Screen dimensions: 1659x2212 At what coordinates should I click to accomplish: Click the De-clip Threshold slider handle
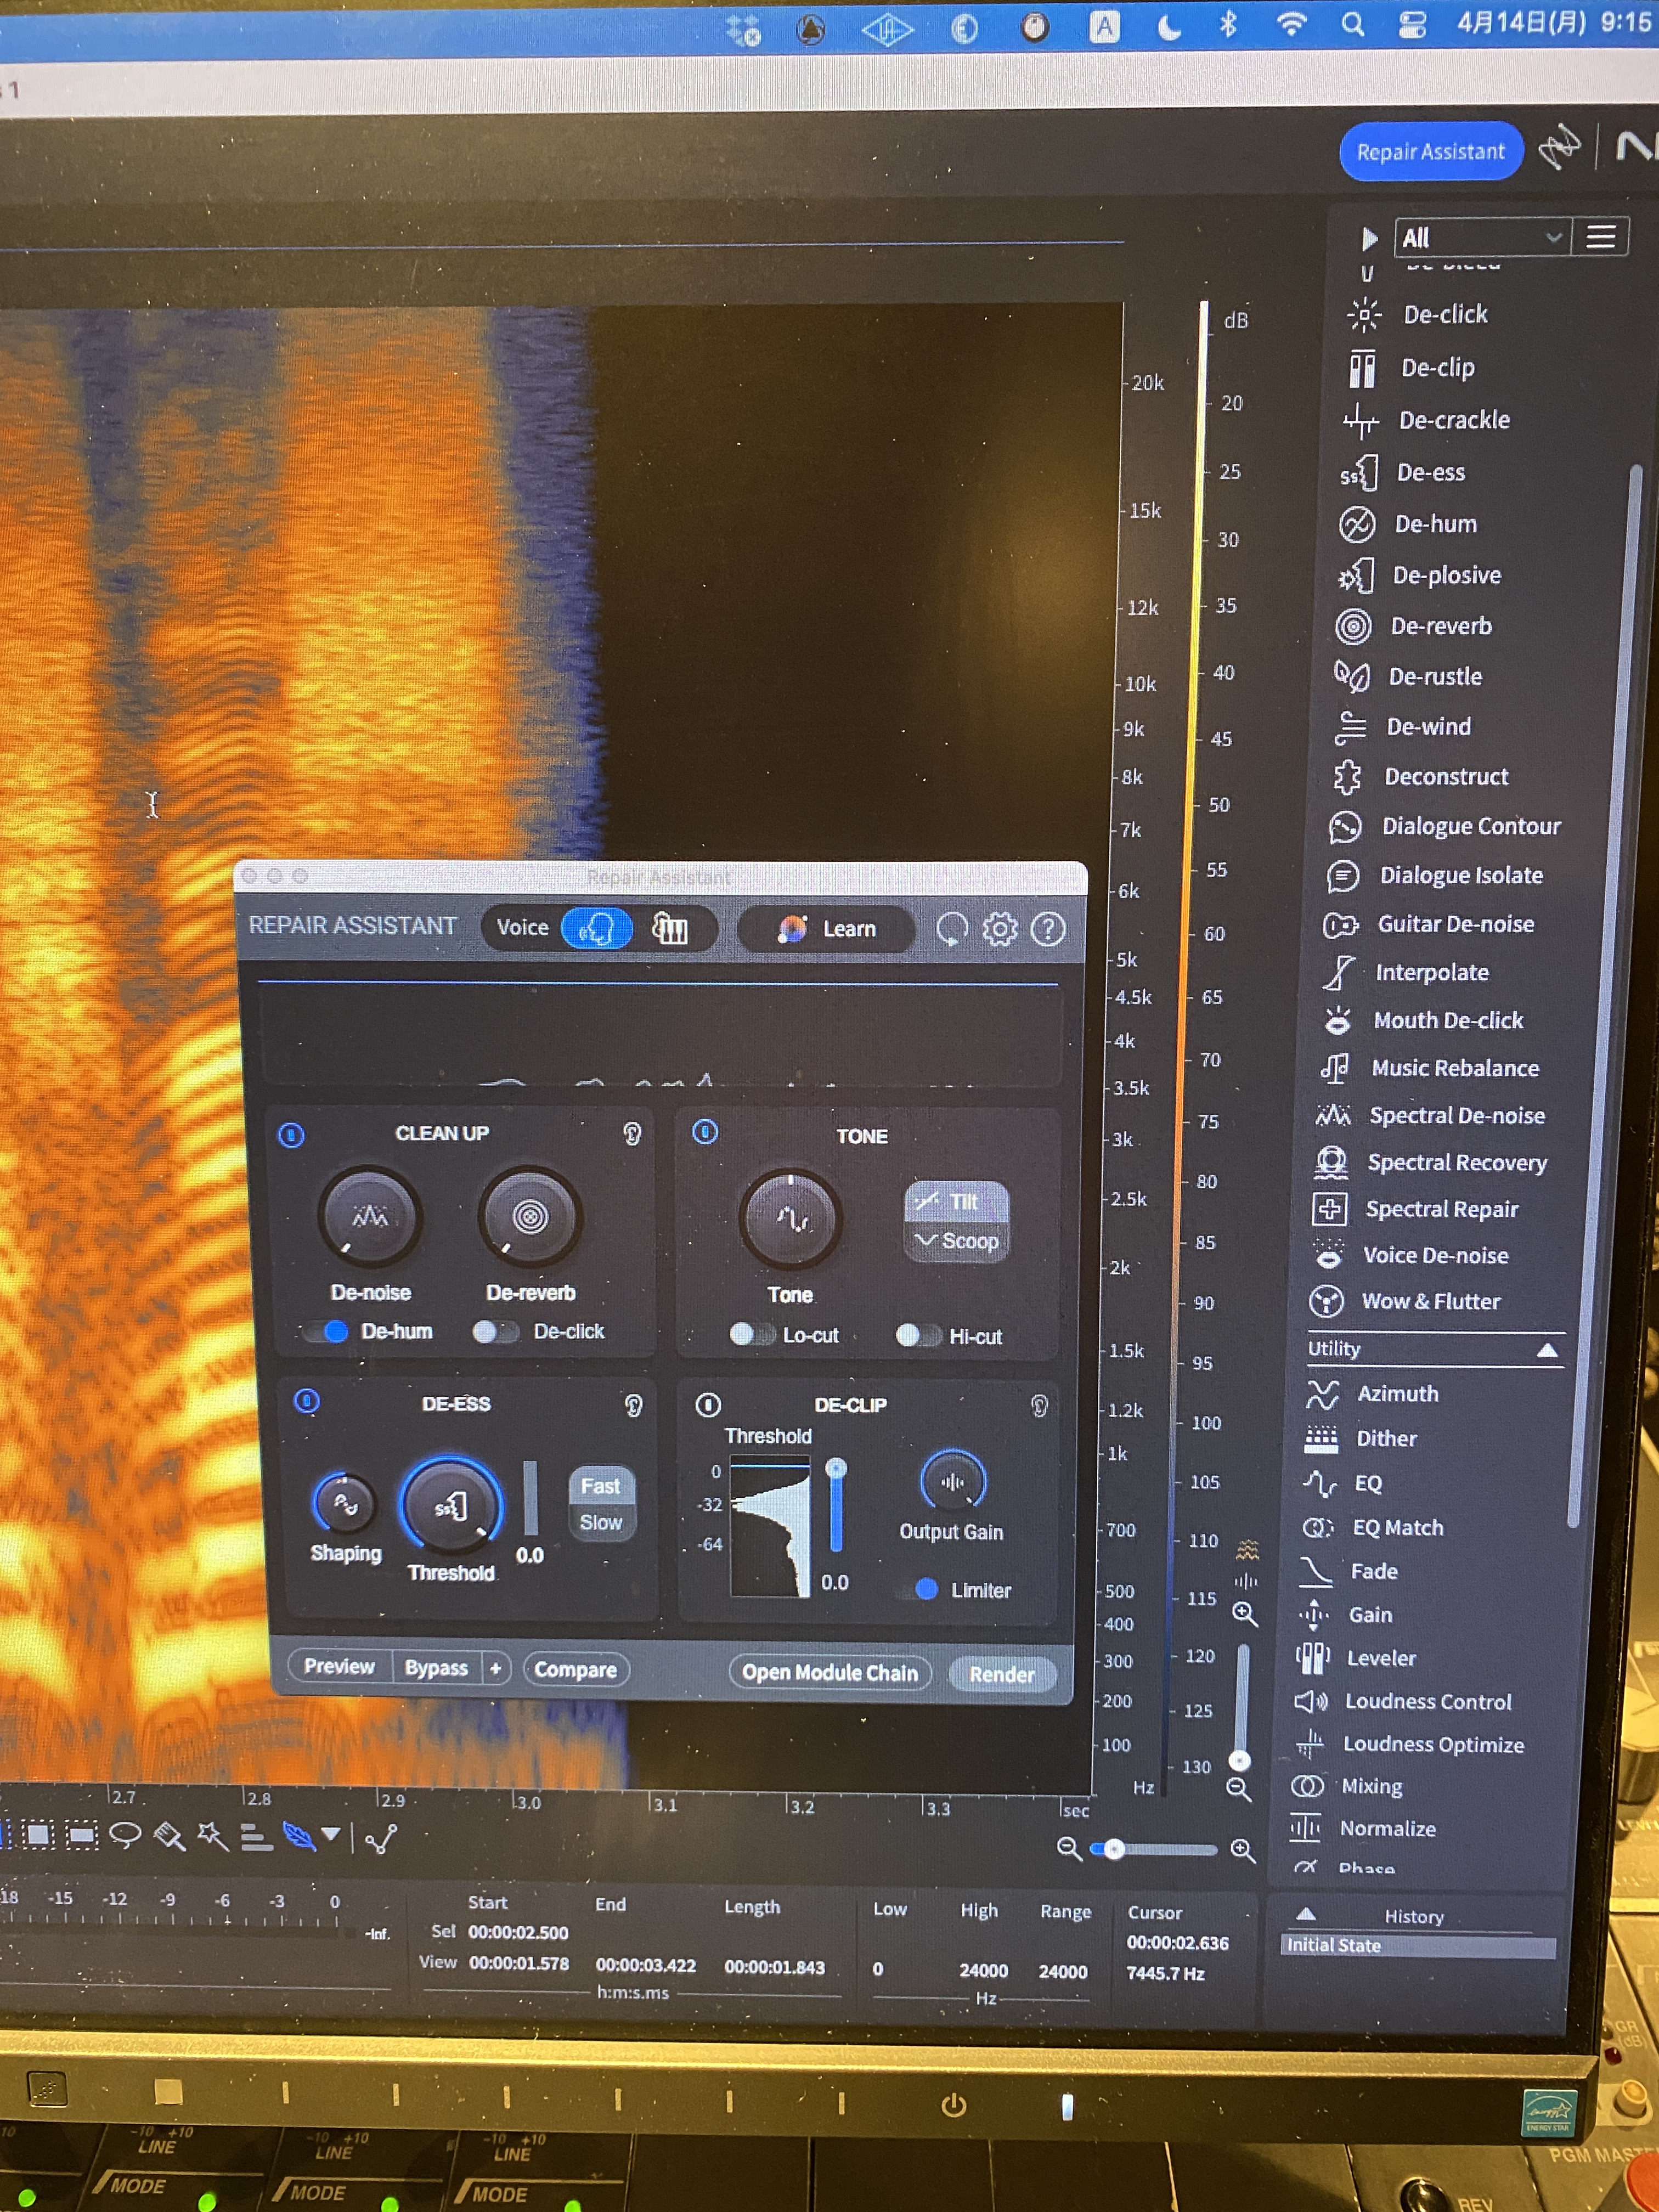(x=836, y=1469)
